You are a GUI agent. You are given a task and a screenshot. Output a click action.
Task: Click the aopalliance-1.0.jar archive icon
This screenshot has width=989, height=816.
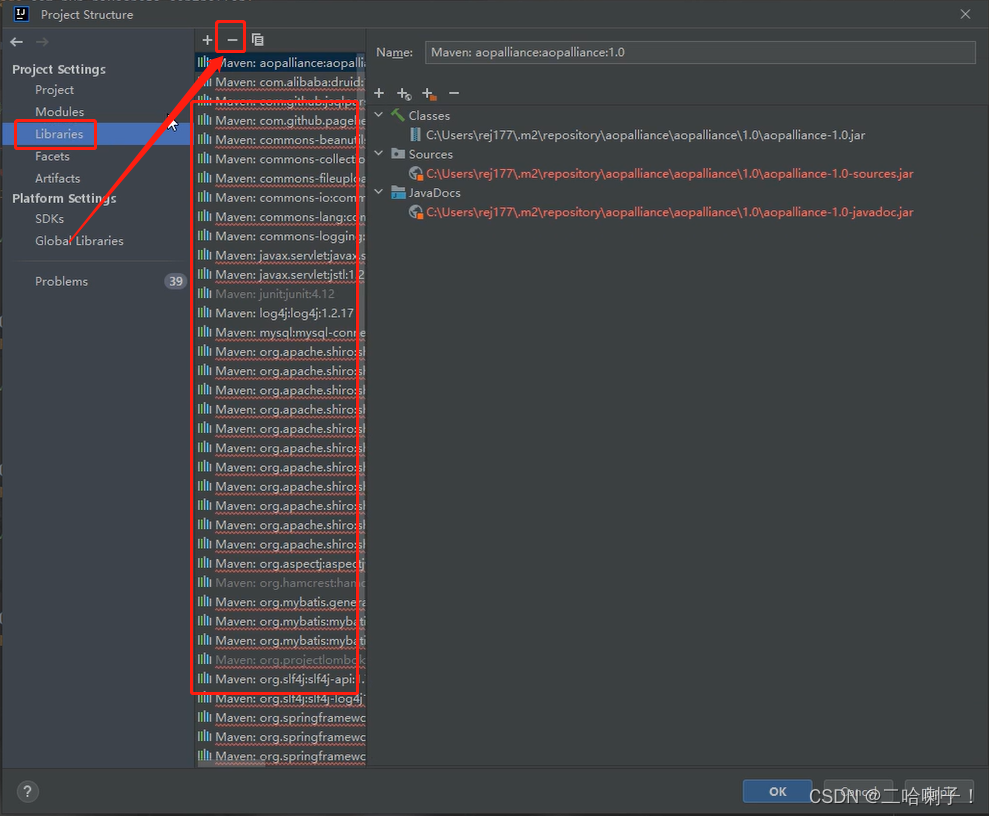415,134
